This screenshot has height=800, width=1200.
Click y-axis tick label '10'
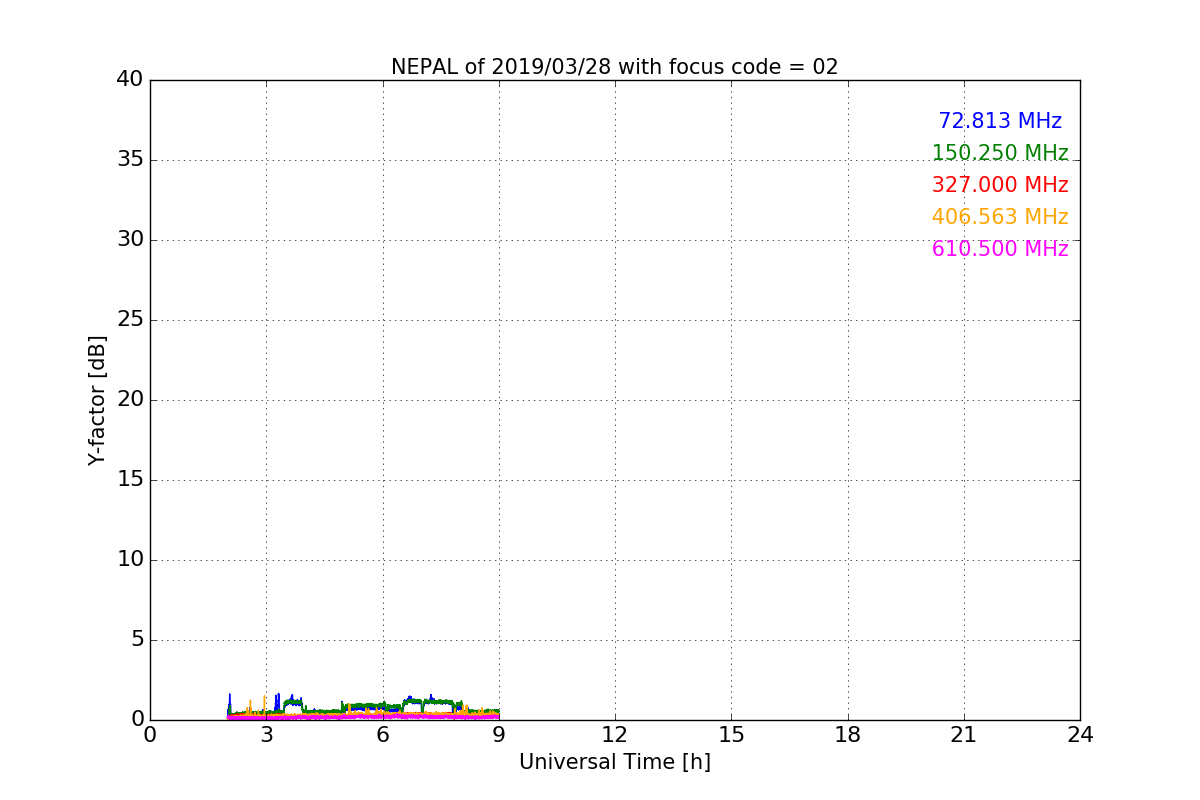click(130, 560)
